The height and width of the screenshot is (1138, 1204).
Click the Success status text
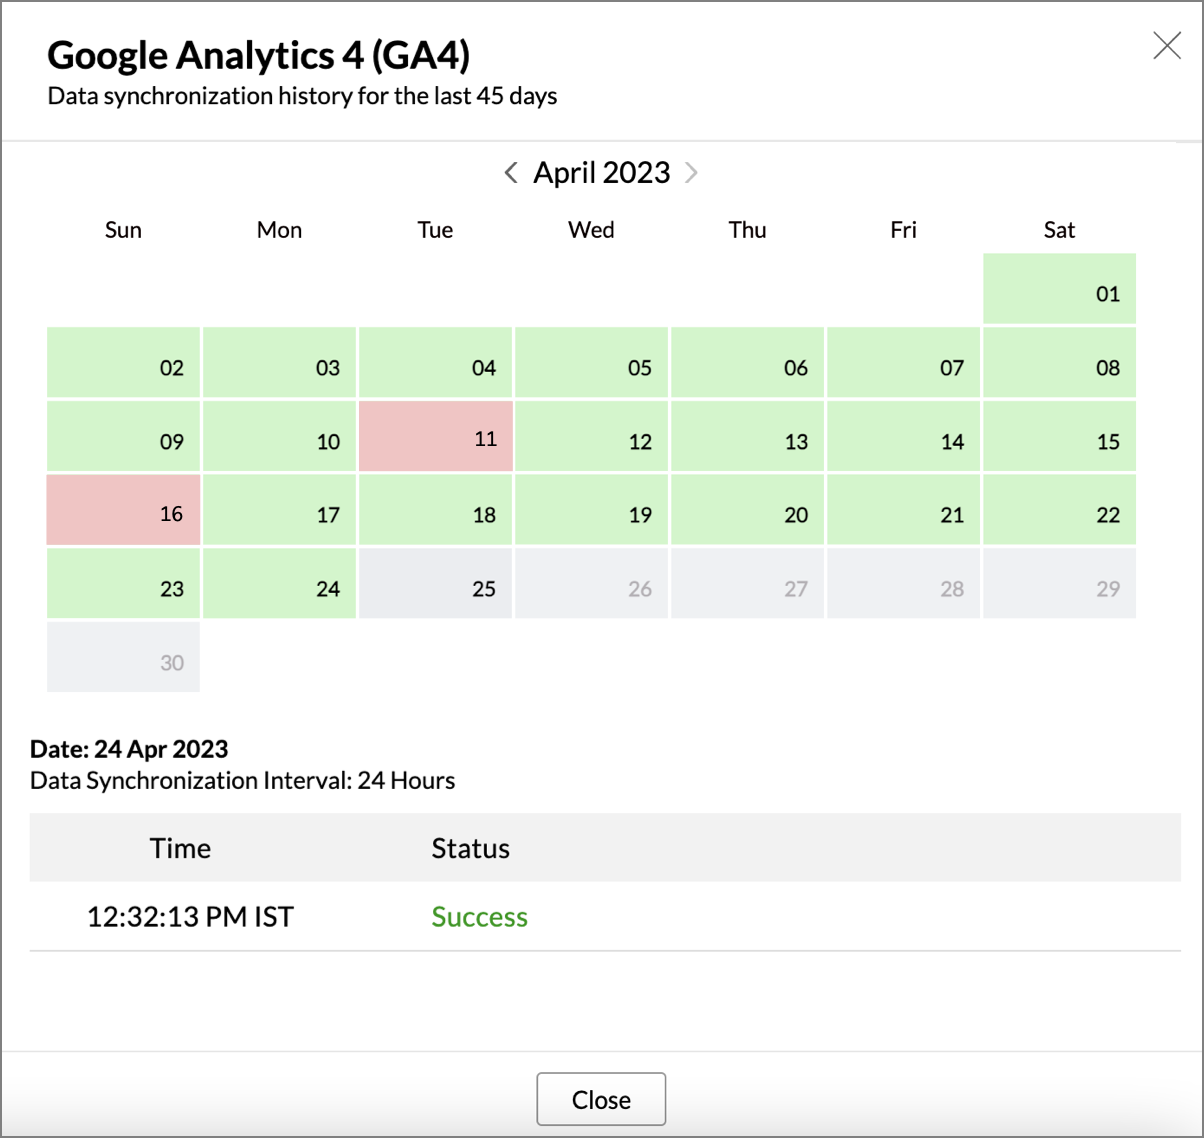479,917
